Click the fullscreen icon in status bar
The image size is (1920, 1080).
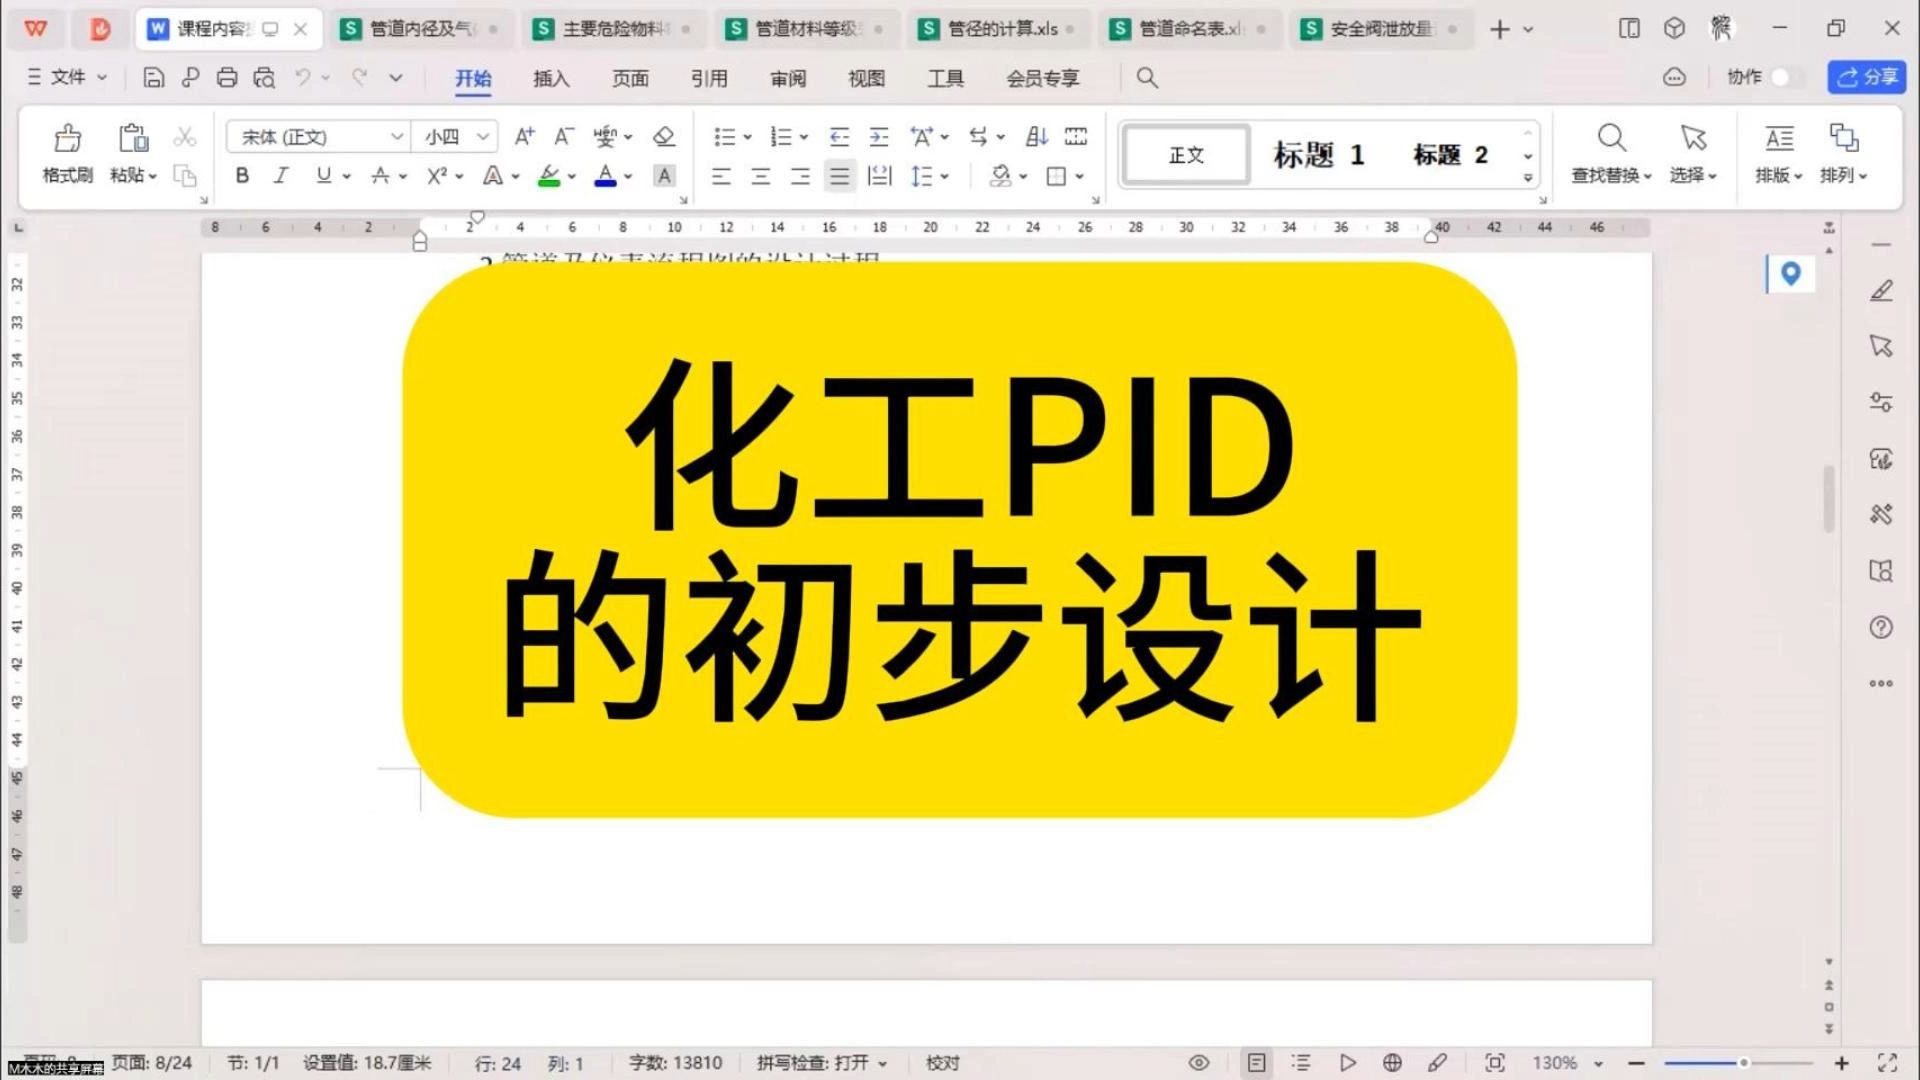tap(1888, 1063)
